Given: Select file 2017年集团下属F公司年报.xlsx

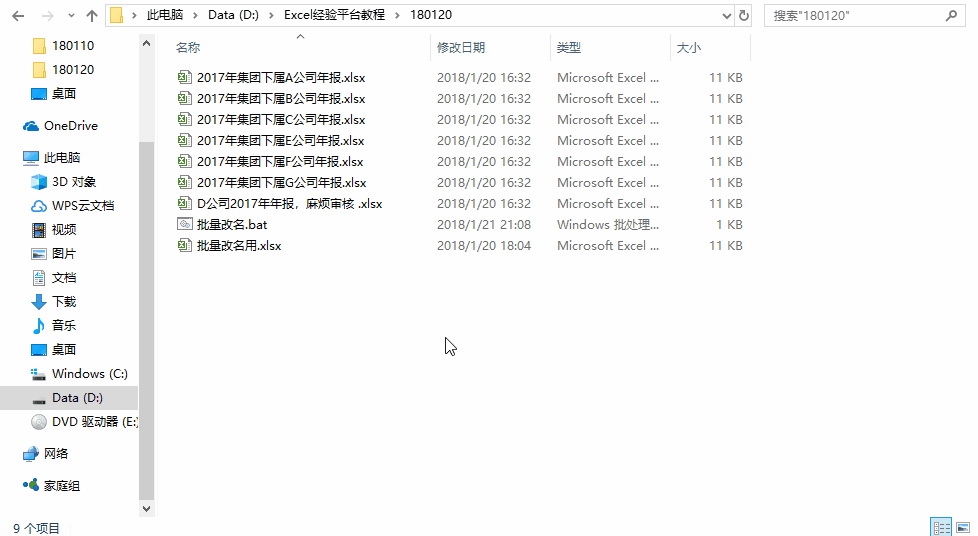Looking at the screenshot, I should [279, 162].
